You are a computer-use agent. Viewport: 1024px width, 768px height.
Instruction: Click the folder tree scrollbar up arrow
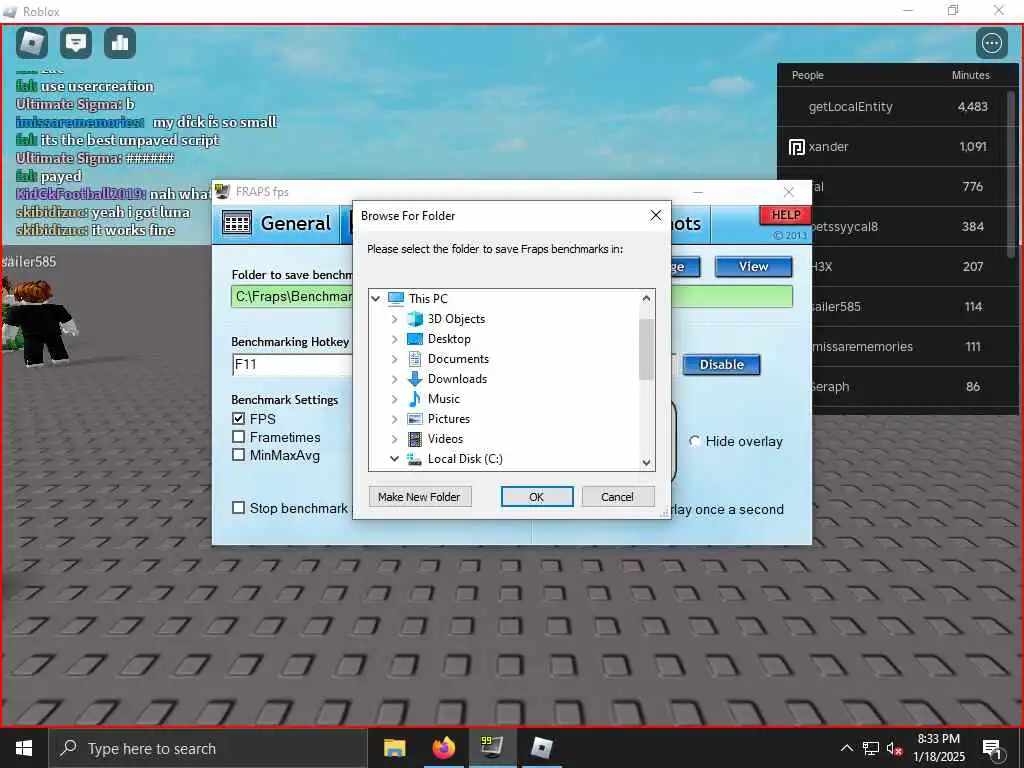(x=647, y=298)
